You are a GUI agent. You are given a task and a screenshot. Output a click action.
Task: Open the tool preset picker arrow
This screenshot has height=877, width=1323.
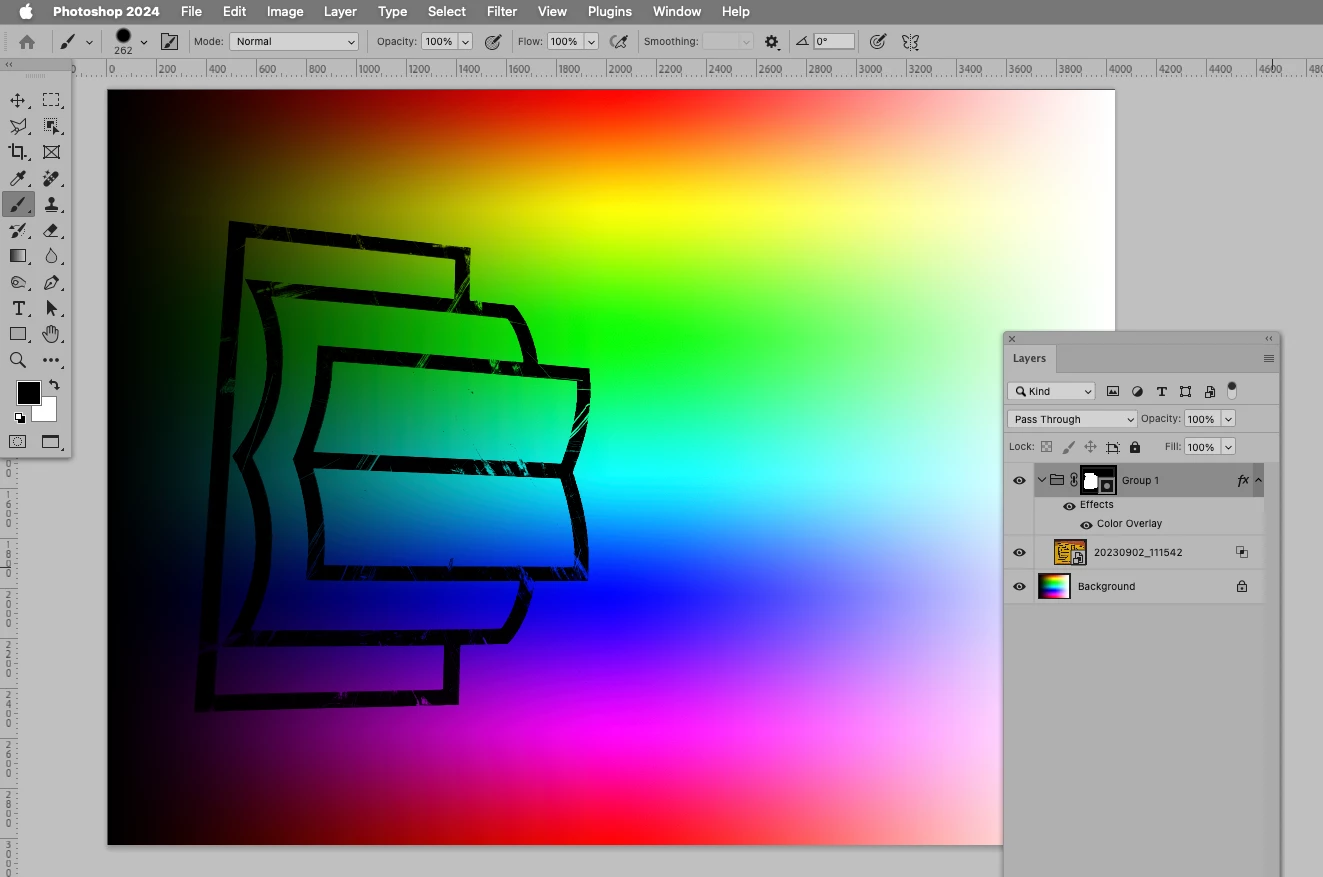point(89,42)
